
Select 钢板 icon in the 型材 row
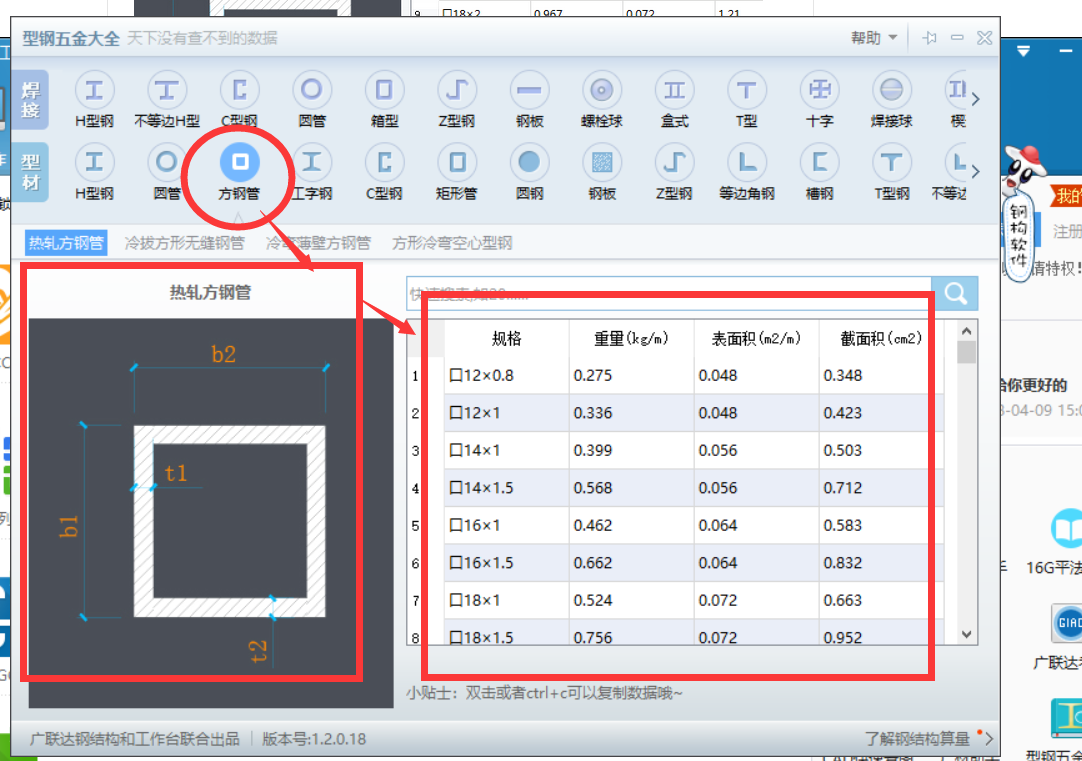[602, 163]
